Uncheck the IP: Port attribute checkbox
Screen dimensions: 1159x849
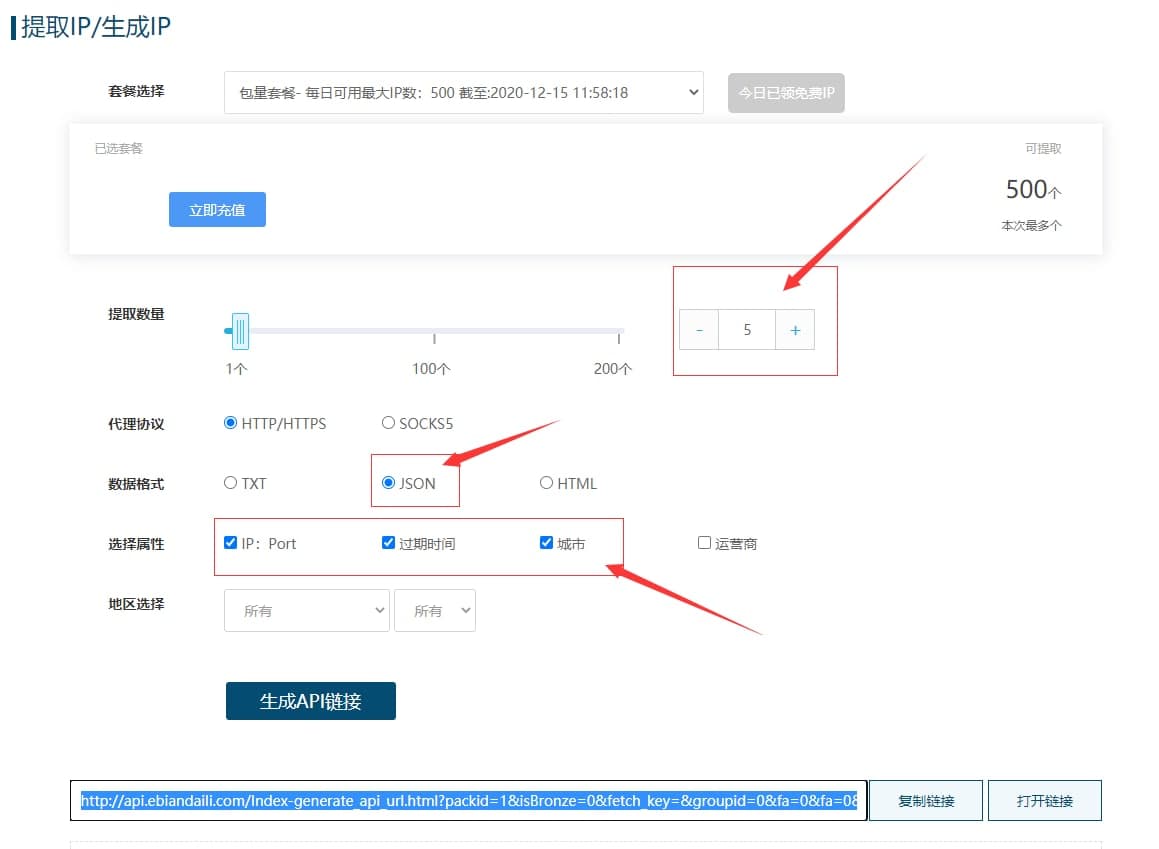tap(231, 542)
